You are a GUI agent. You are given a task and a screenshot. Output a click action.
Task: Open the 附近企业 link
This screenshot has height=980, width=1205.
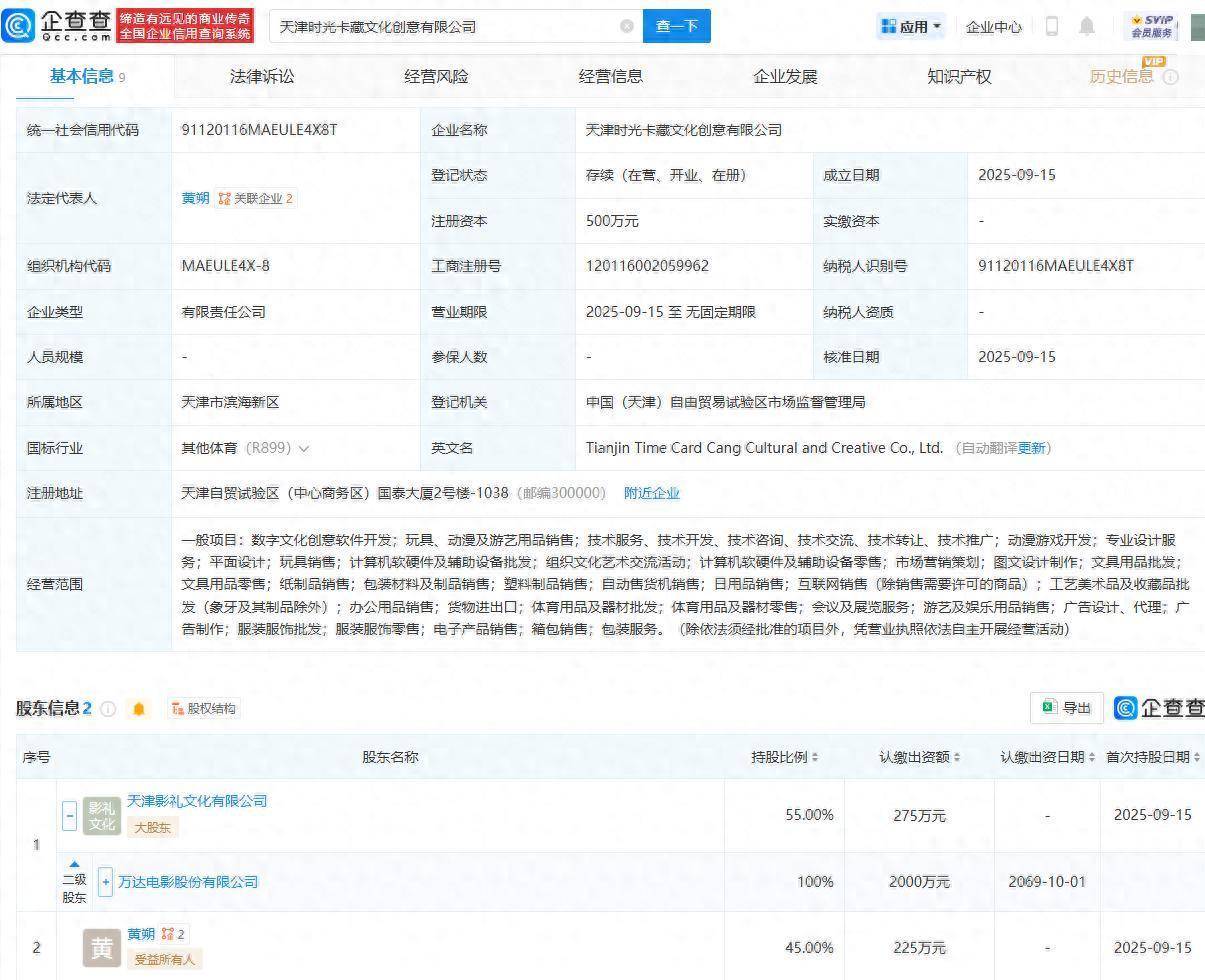[x=651, y=493]
